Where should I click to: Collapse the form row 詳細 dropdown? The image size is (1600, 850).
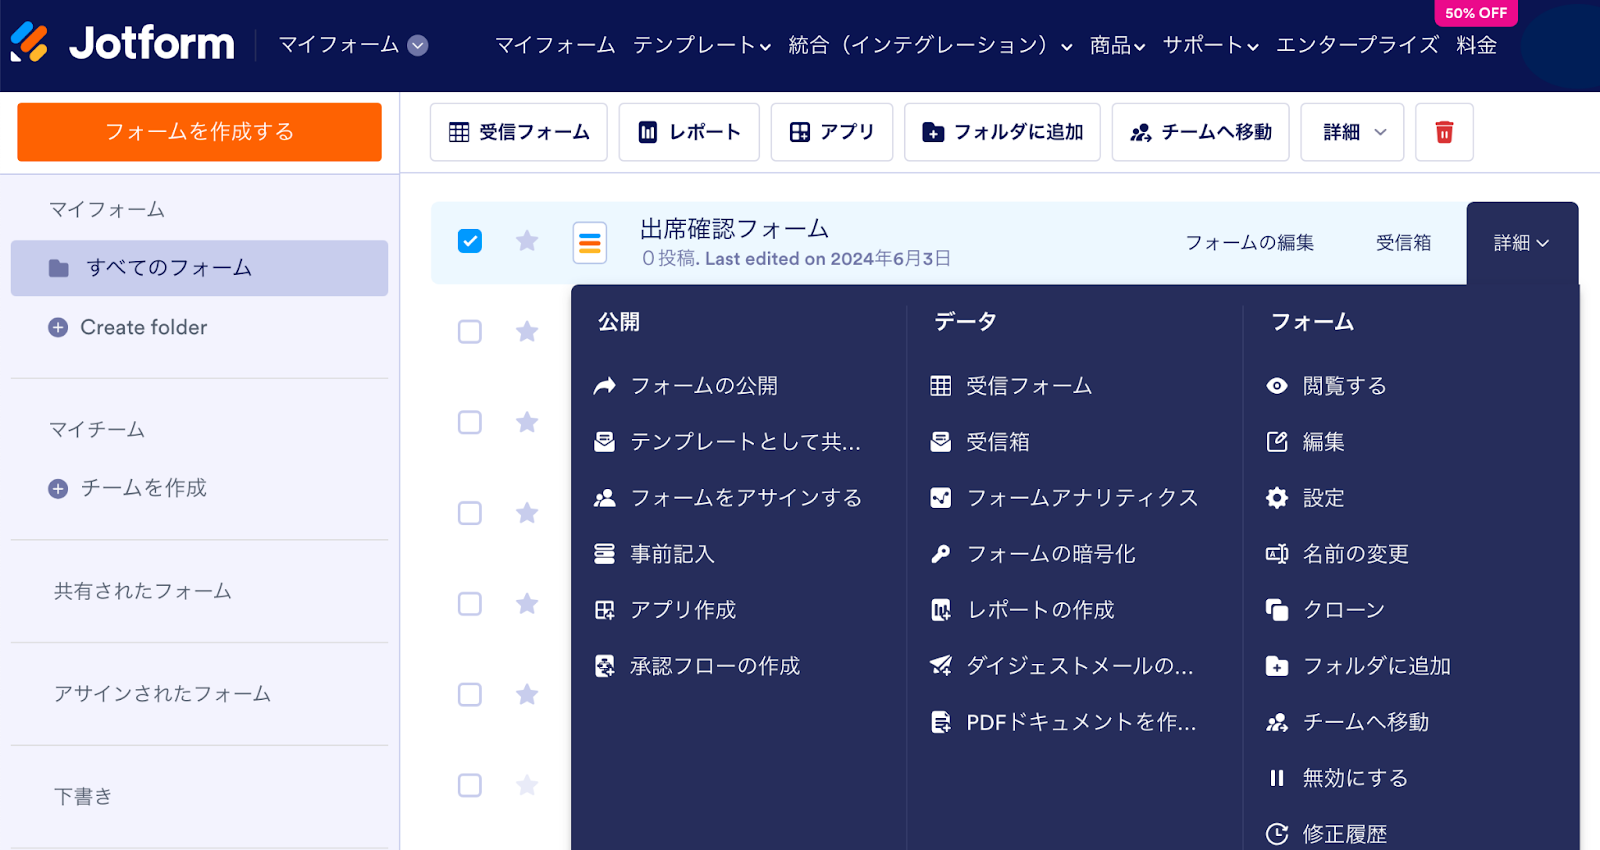point(1521,243)
